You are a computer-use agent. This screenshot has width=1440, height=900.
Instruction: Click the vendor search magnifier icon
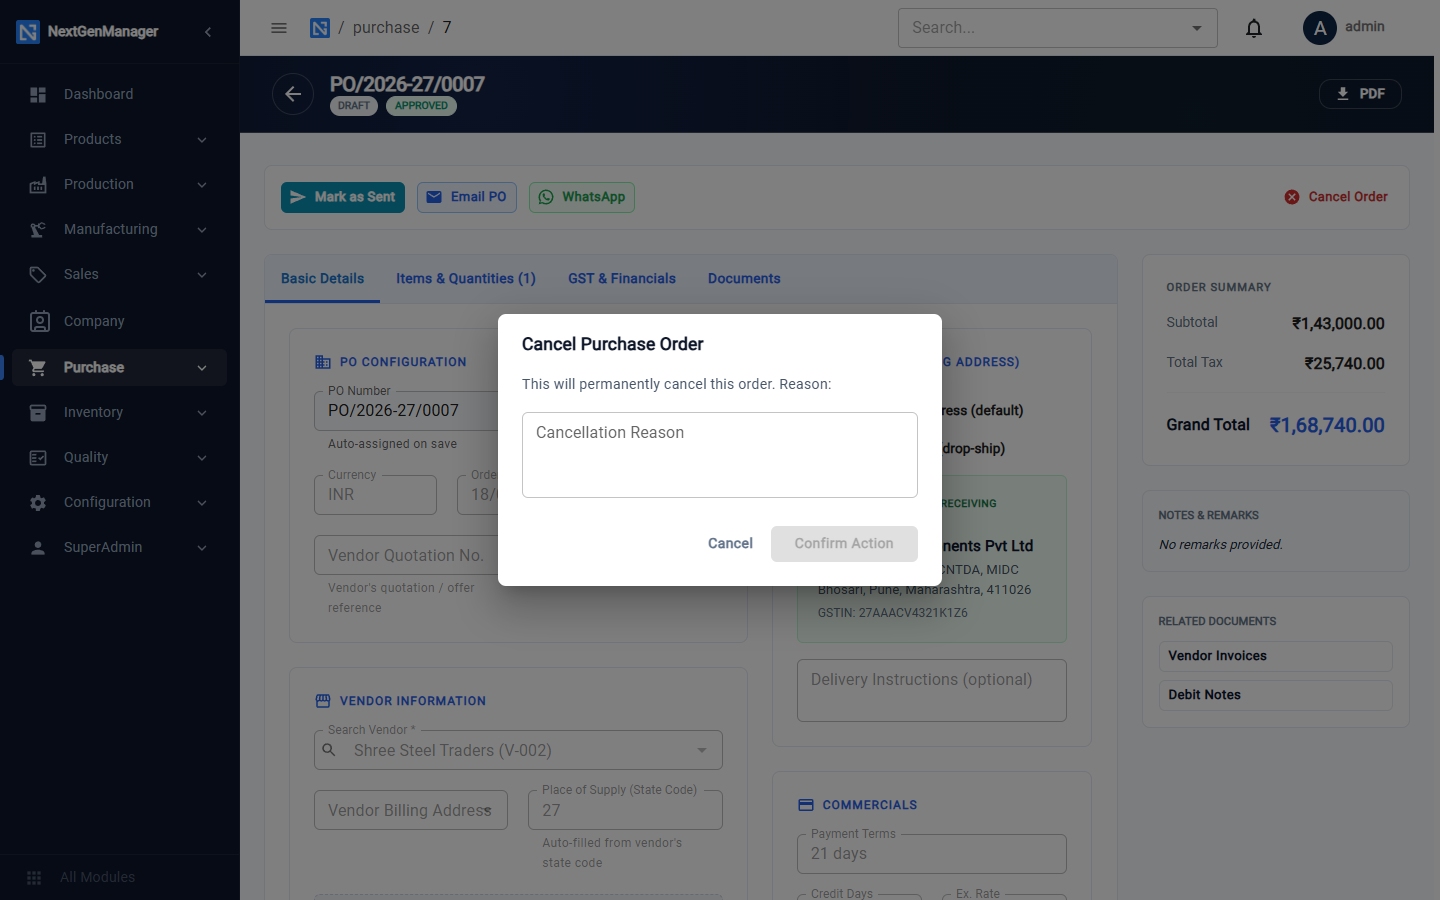tap(329, 749)
